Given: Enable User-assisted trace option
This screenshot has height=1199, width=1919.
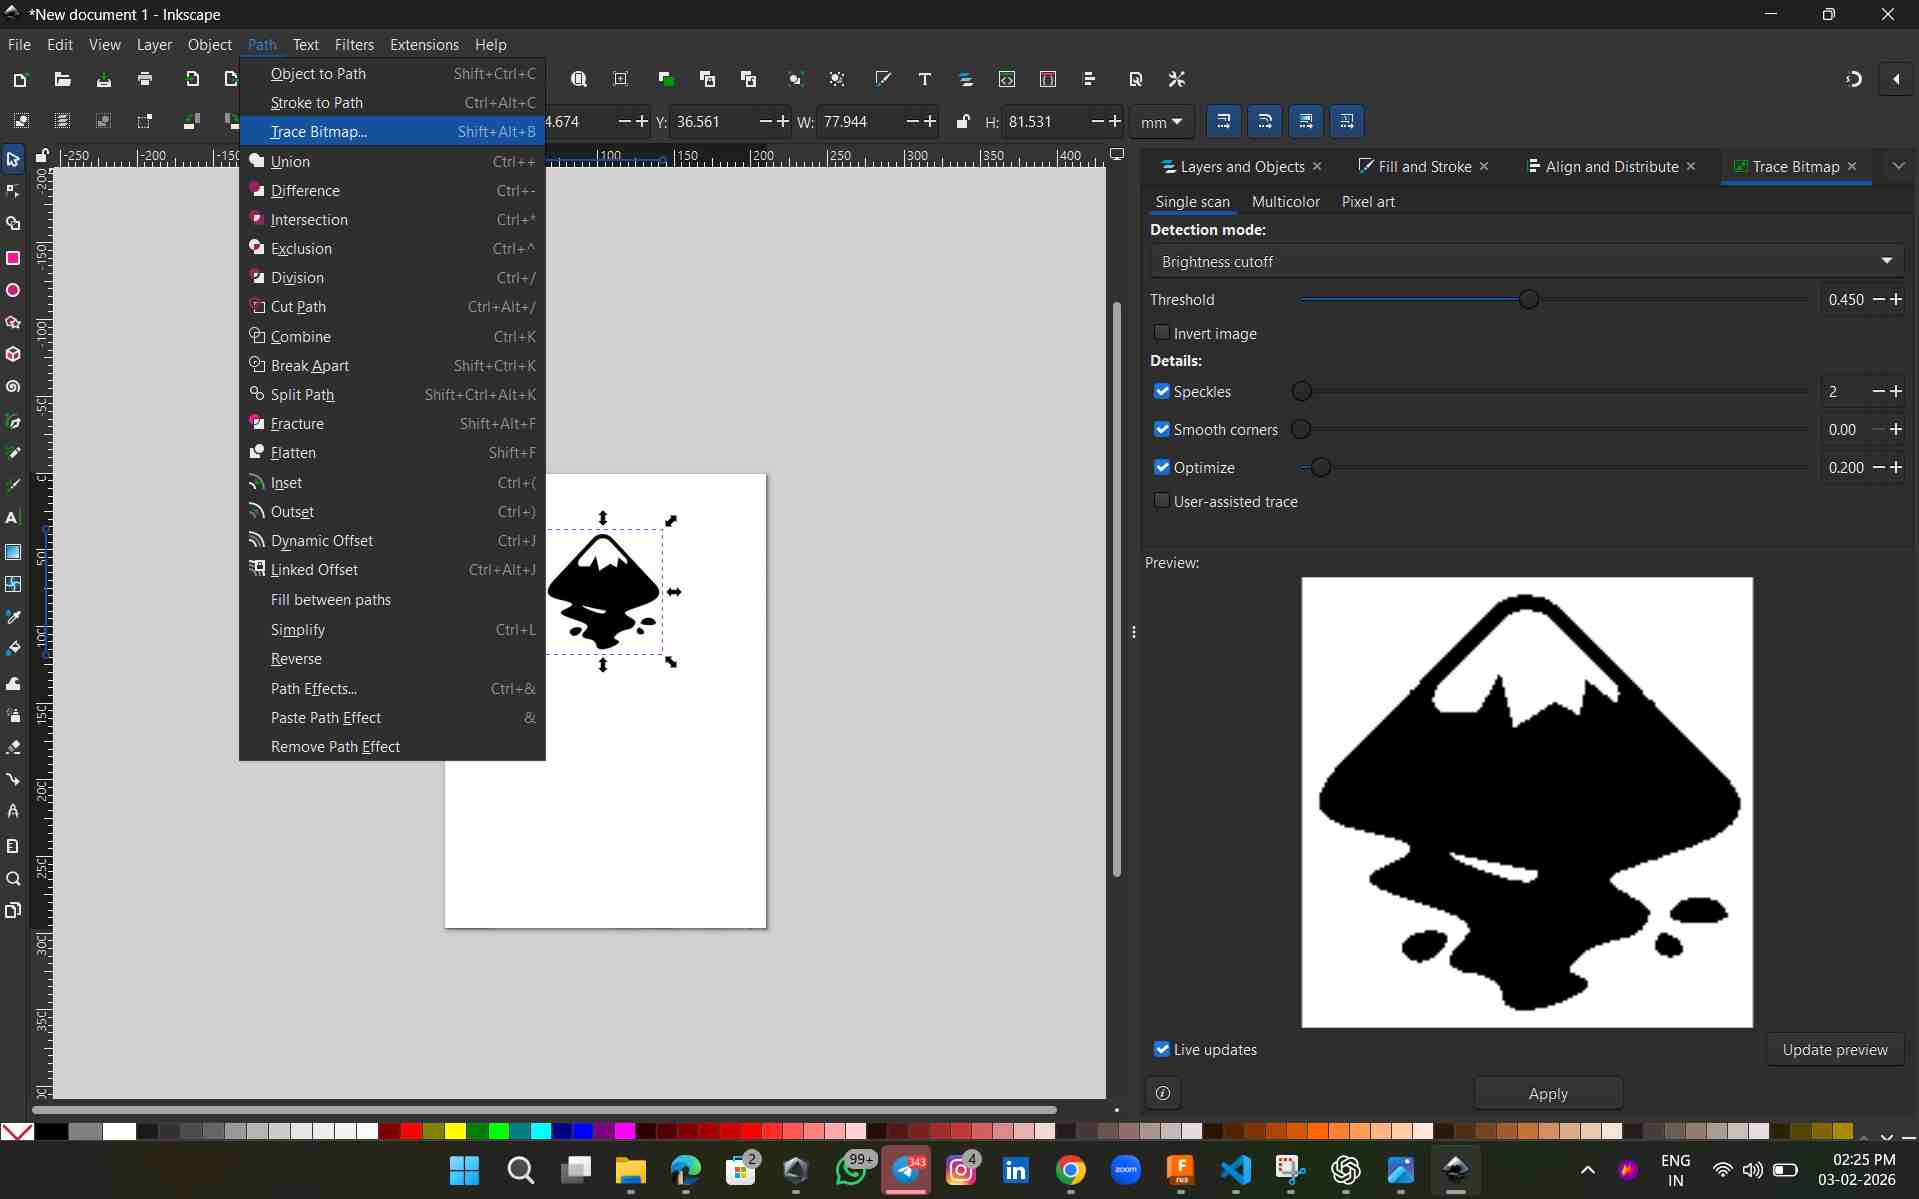Looking at the screenshot, I should tap(1161, 501).
